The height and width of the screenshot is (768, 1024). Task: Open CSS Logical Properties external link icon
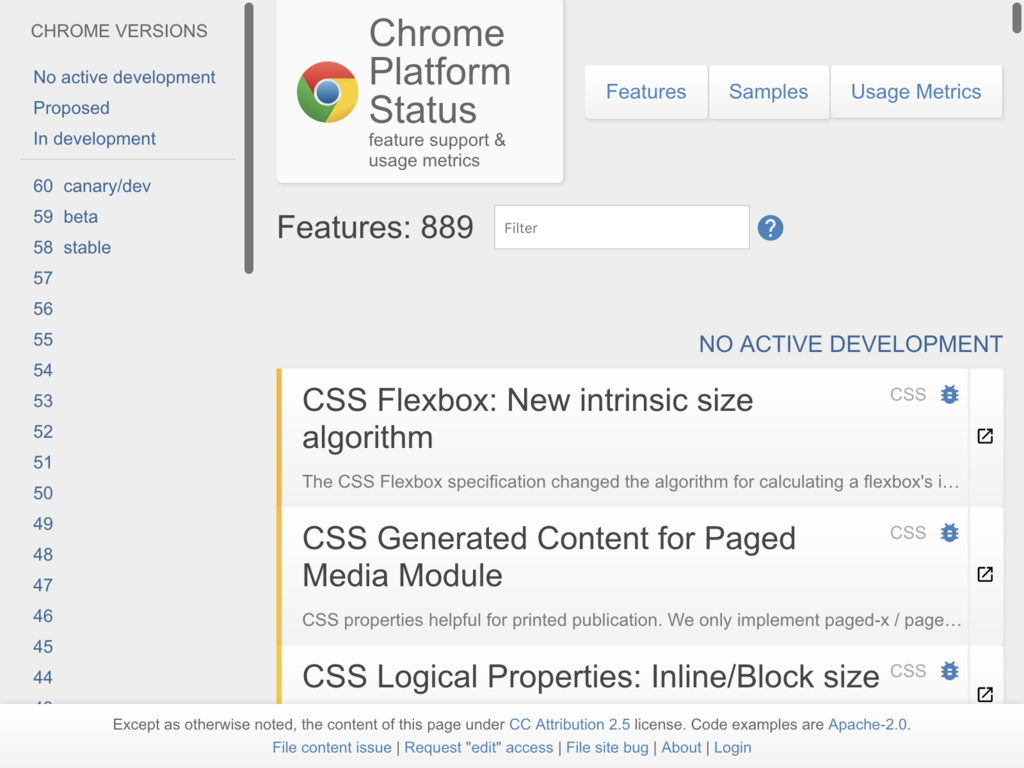click(985, 694)
